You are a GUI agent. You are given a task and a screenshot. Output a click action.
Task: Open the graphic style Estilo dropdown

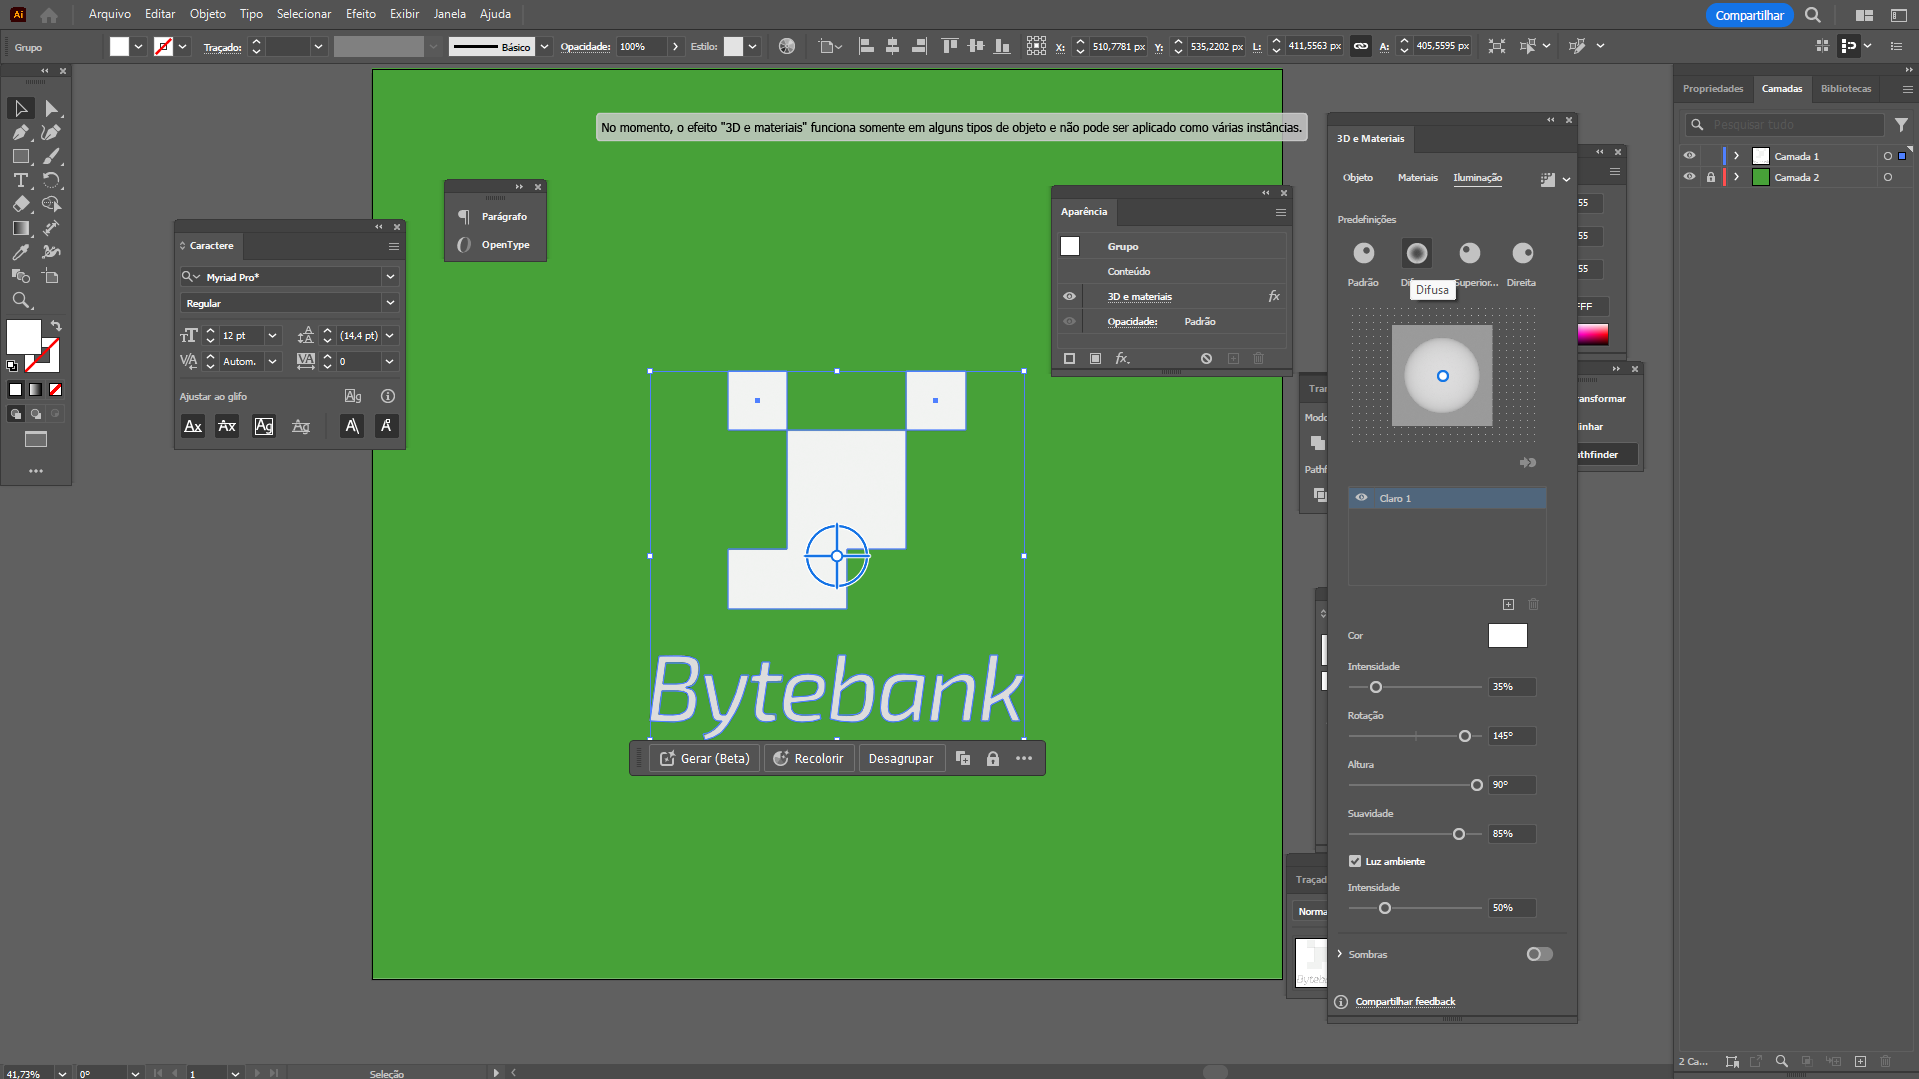click(753, 46)
